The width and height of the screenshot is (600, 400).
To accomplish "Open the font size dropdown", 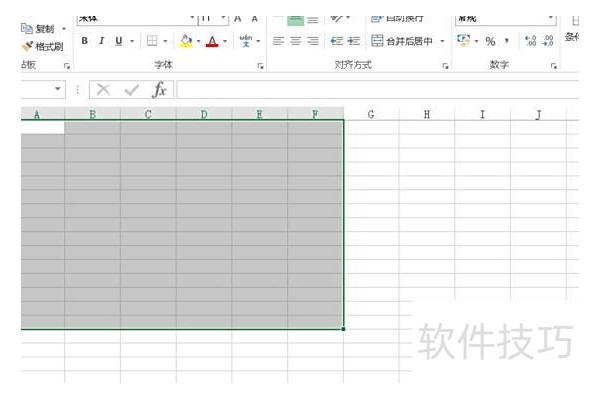I will [223, 18].
